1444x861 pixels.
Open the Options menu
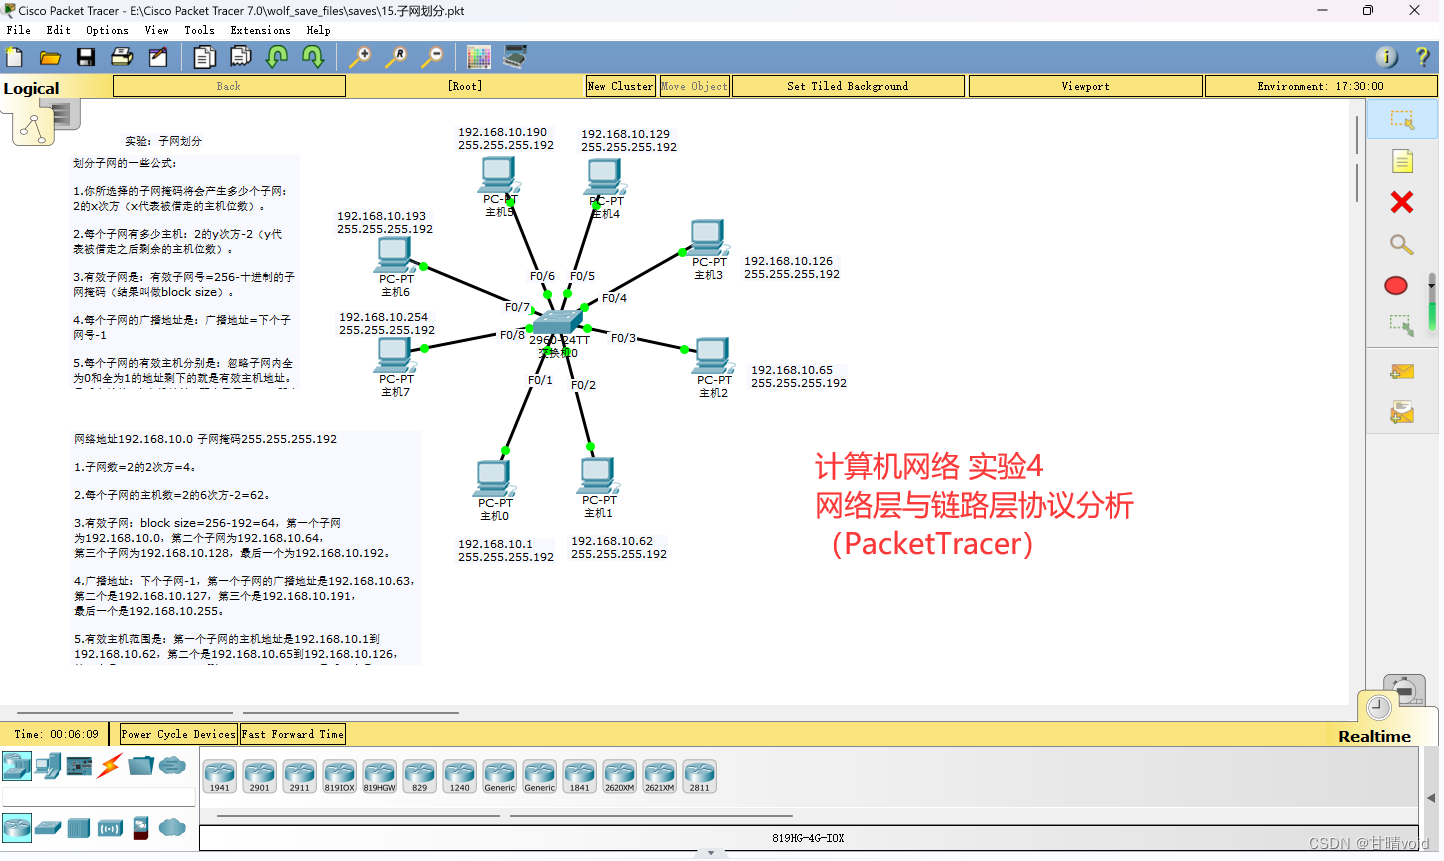point(107,30)
